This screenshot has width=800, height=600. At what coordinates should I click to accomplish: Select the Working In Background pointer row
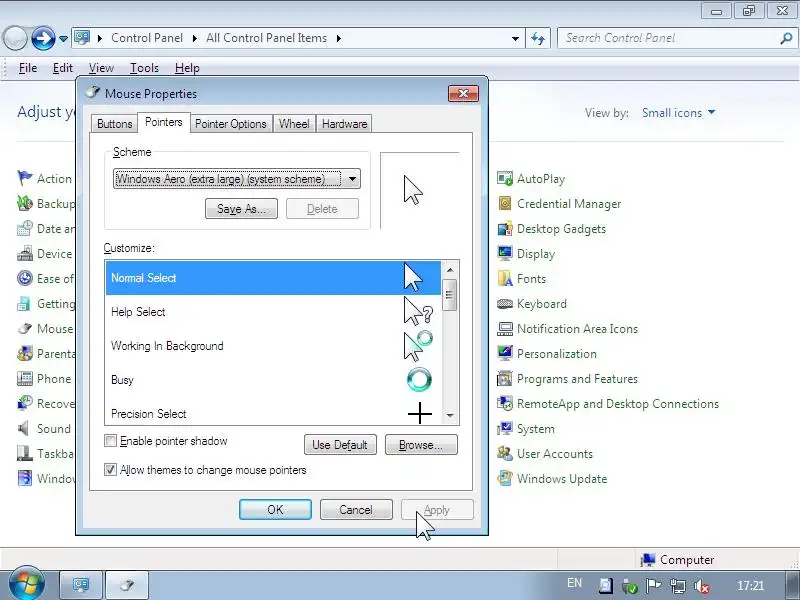(x=273, y=346)
